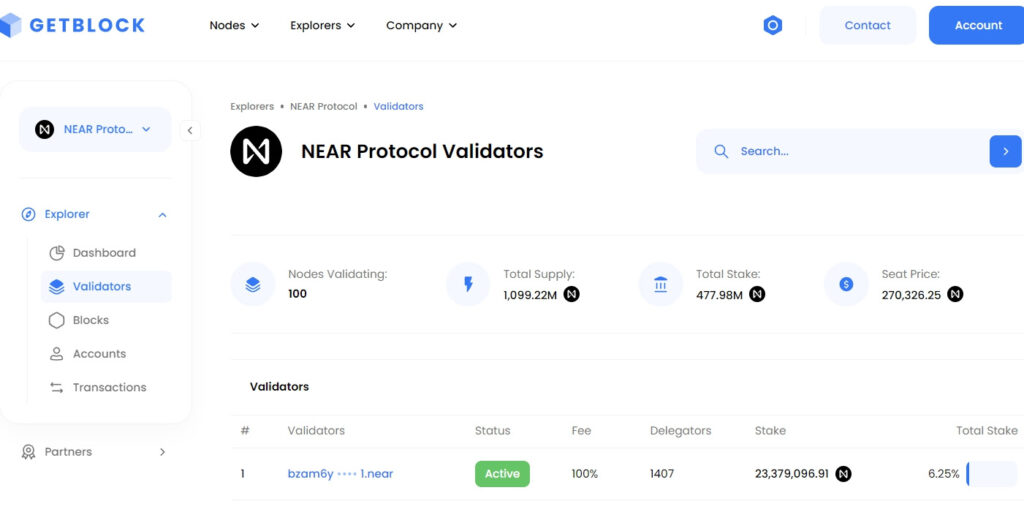Click the Nodes Validating layers icon
The height and width of the screenshot is (512, 1024).
[x=253, y=284]
